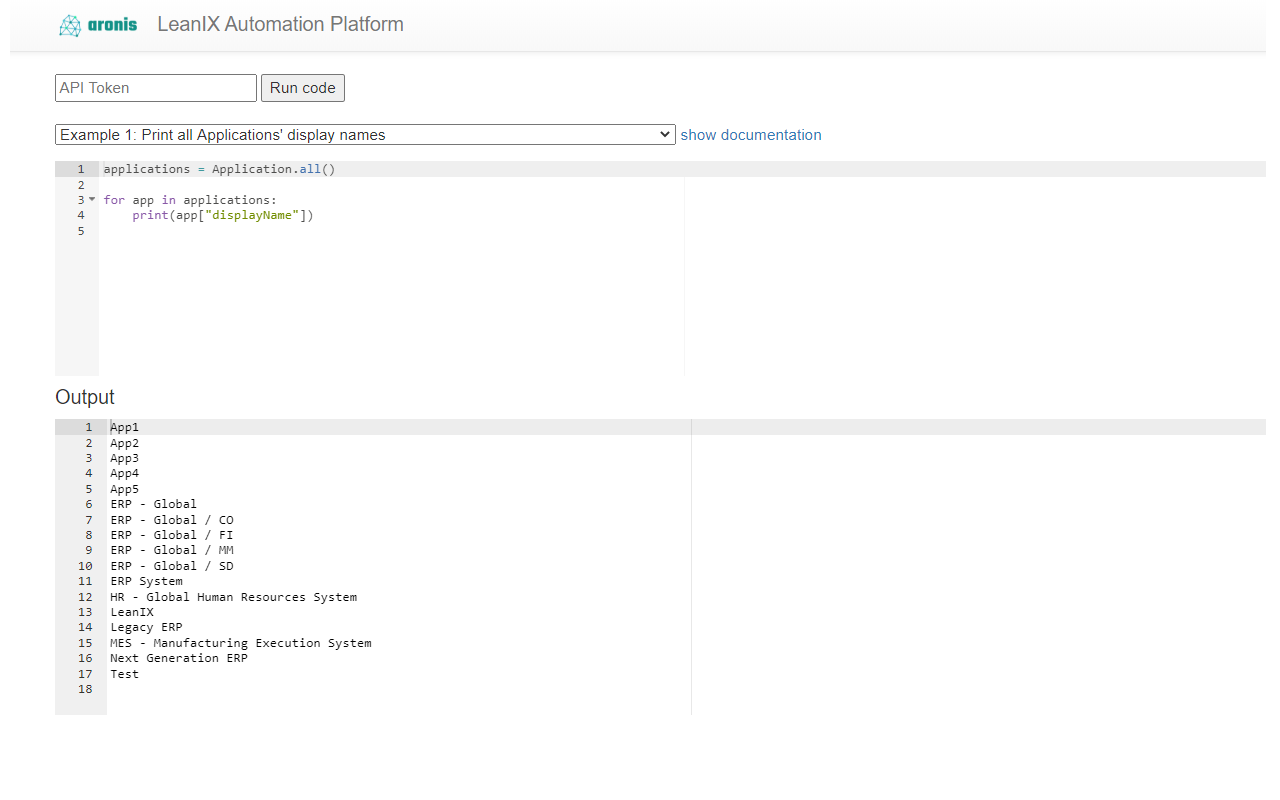Click line number 18 in output gutter
This screenshot has height=800, width=1280.
pyautogui.click(x=85, y=689)
